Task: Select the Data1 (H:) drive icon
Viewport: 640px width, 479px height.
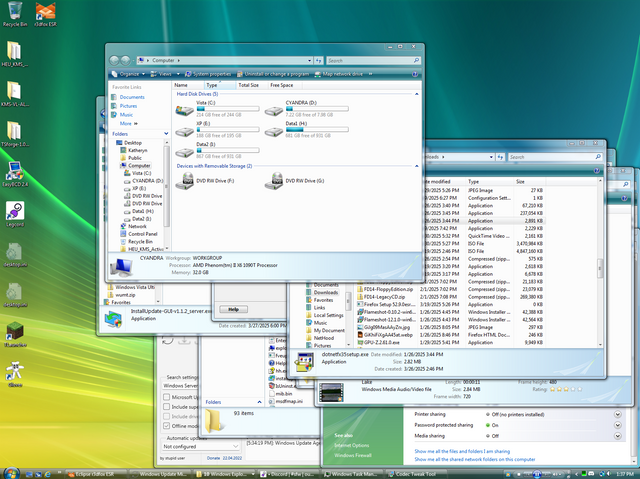Action: pyautogui.click(x=274, y=131)
